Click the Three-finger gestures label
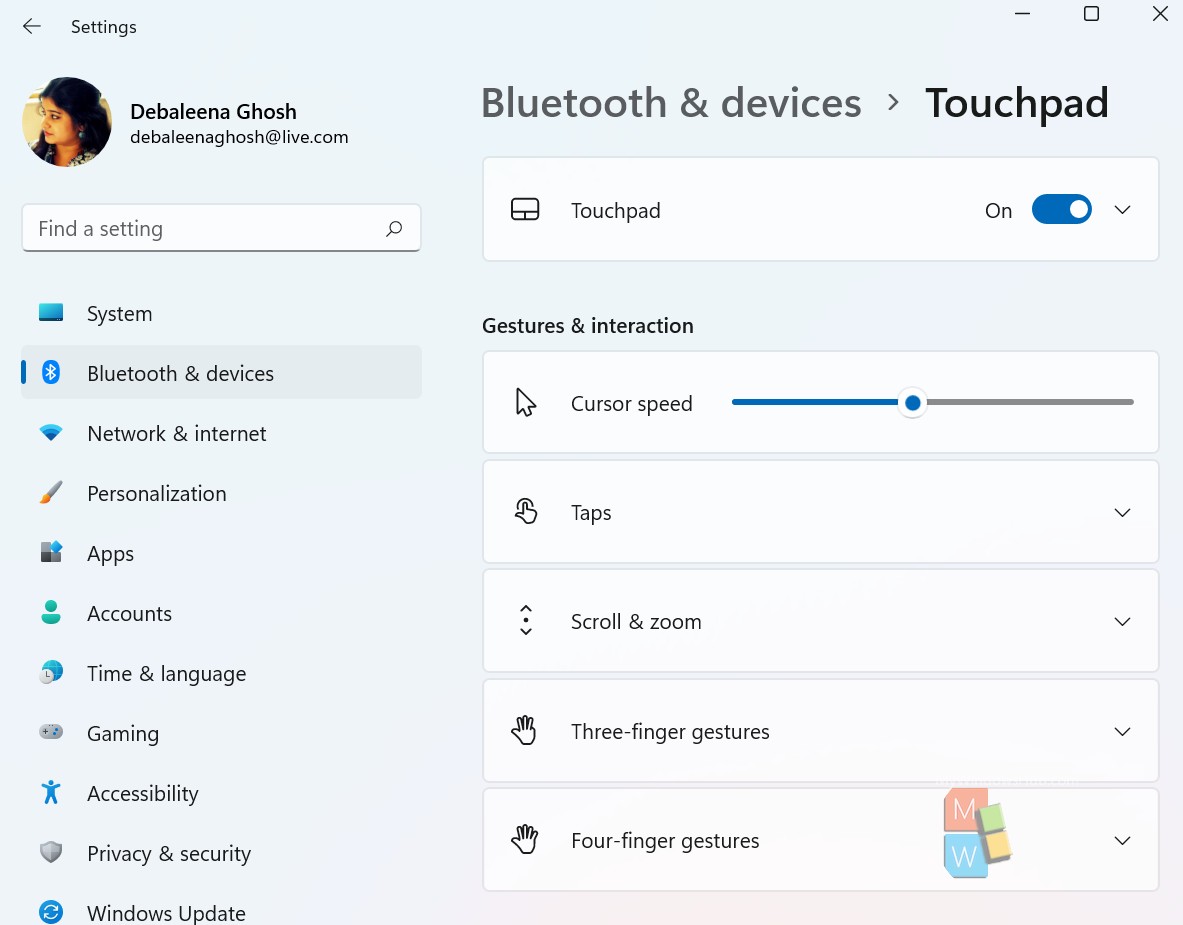 point(670,731)
